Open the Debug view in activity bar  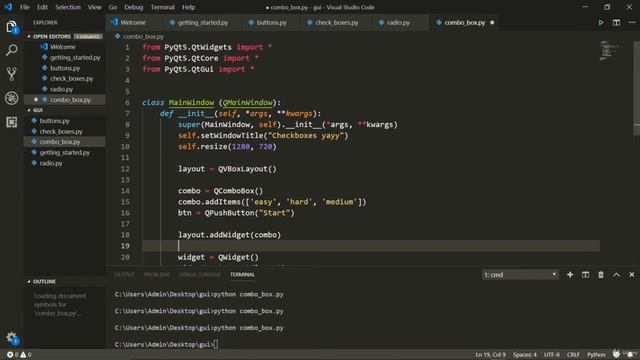[11, 98]
